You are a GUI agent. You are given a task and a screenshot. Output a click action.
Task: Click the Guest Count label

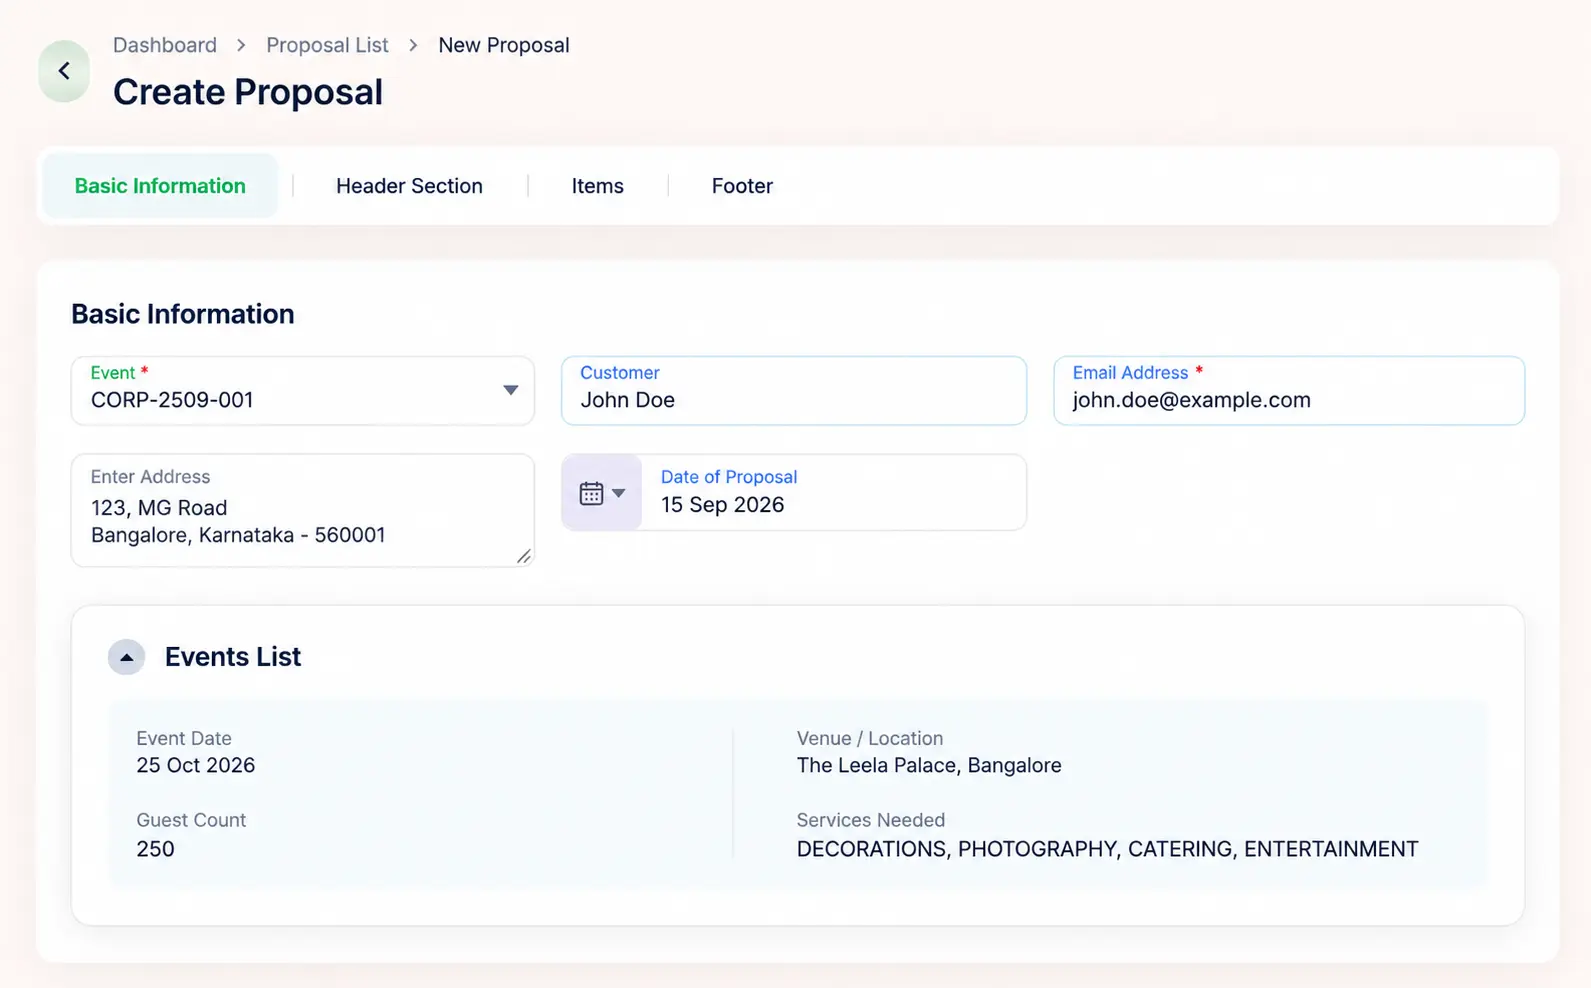click(191, 820)
